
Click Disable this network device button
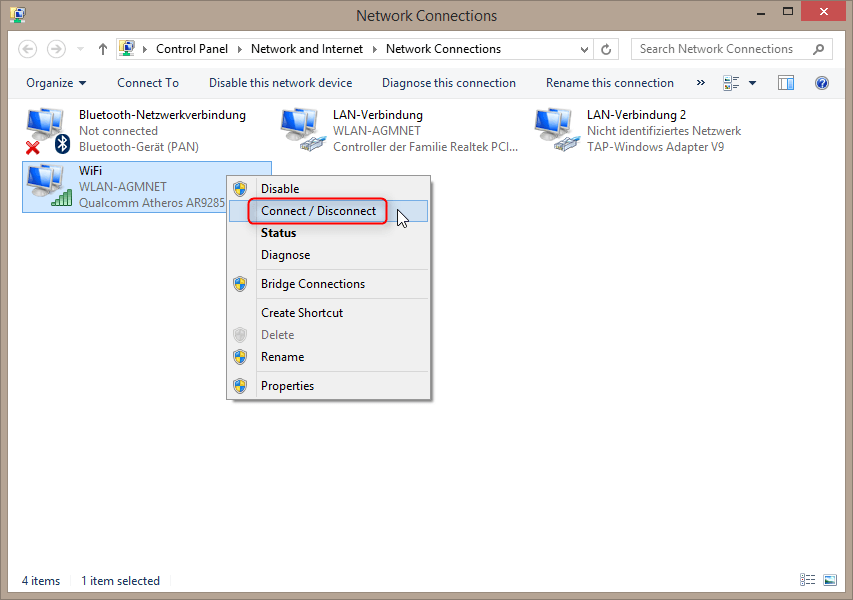click(x=280, y=83)
